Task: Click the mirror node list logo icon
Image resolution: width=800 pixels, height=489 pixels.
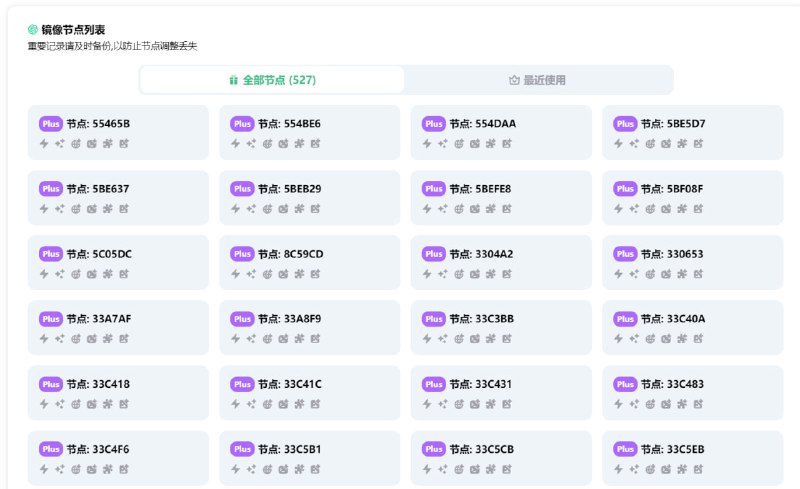Action: (x=33, y=30)
